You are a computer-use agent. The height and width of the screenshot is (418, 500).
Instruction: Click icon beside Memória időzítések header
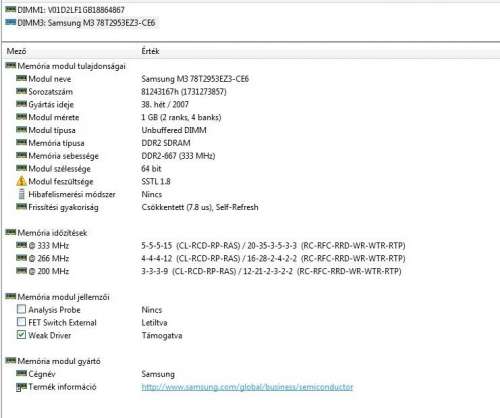click(x=11, y=232)
